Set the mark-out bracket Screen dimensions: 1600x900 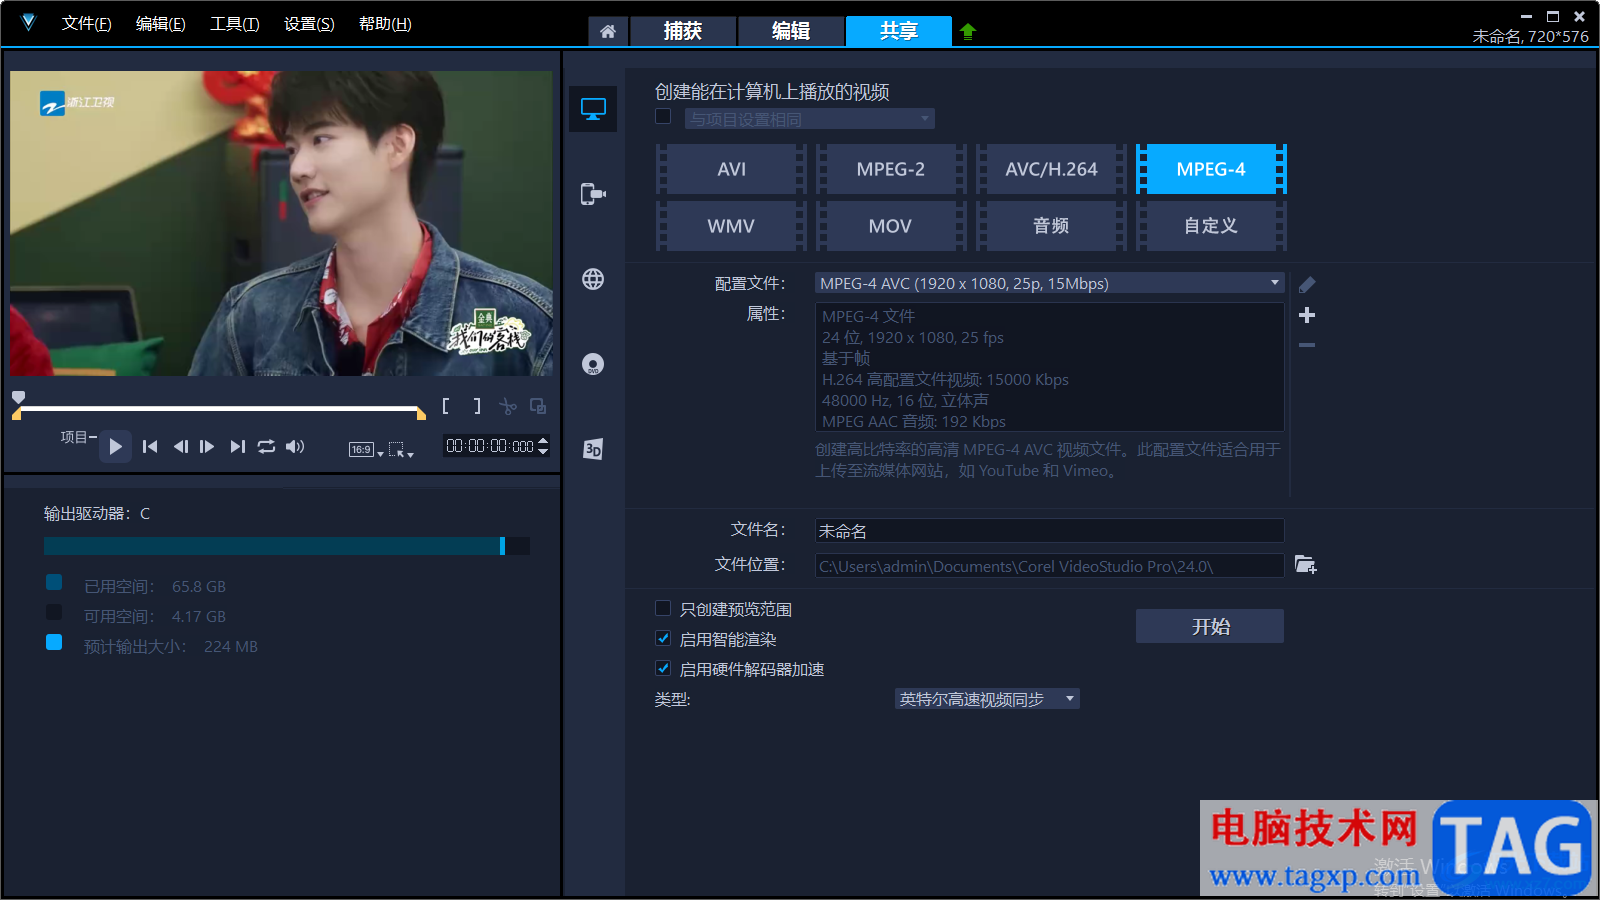(x=477, y=406)
